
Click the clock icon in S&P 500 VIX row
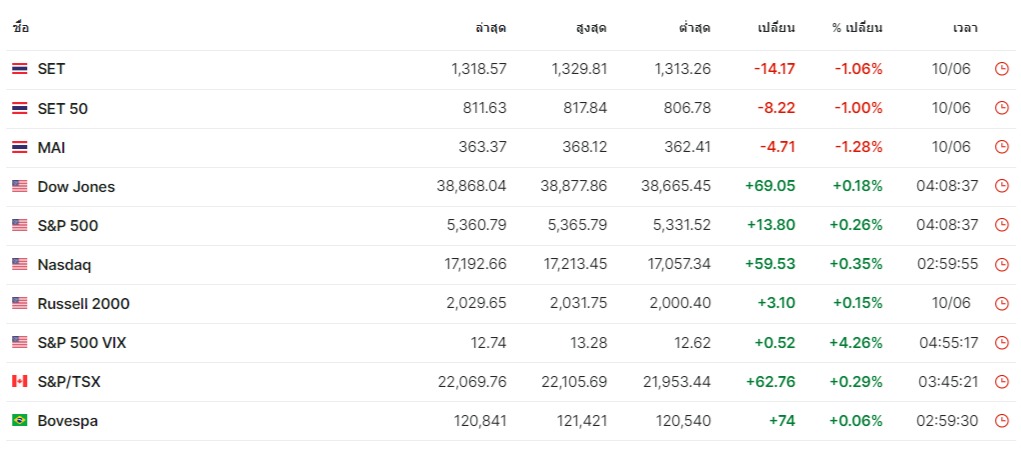[1001, 343]
